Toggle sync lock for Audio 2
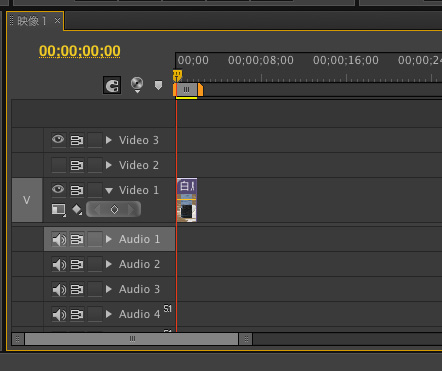This screenshot has width=442, height=371. tap(77, 264)
